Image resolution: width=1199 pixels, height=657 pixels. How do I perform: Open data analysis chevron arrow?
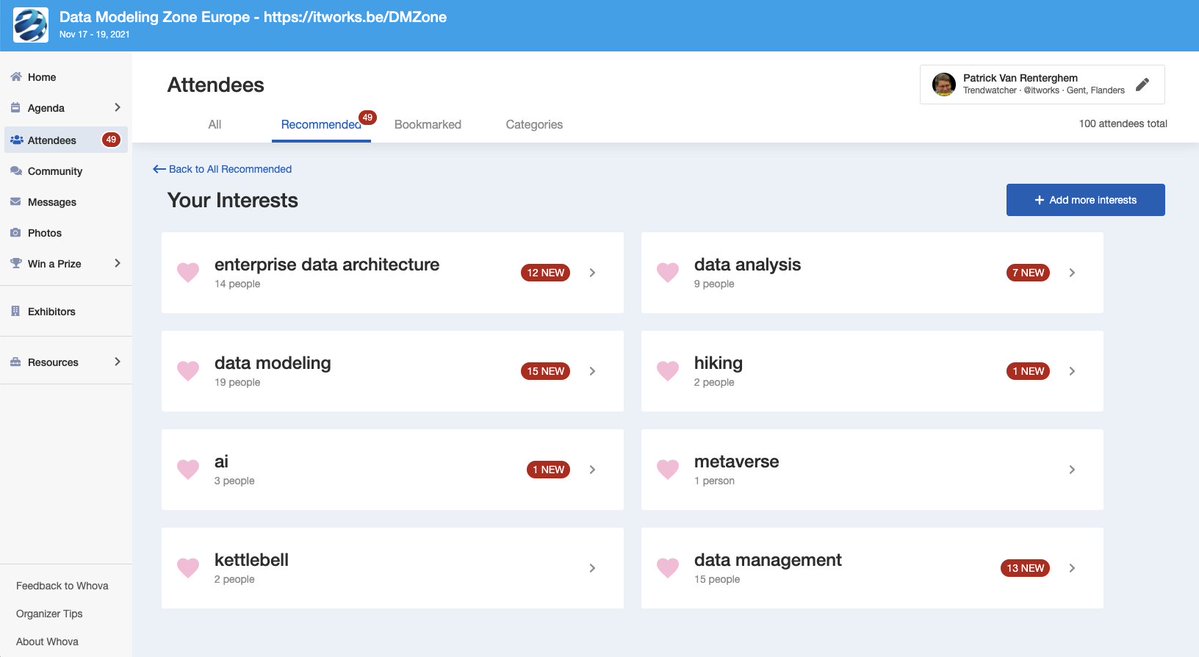(1072, 272)
